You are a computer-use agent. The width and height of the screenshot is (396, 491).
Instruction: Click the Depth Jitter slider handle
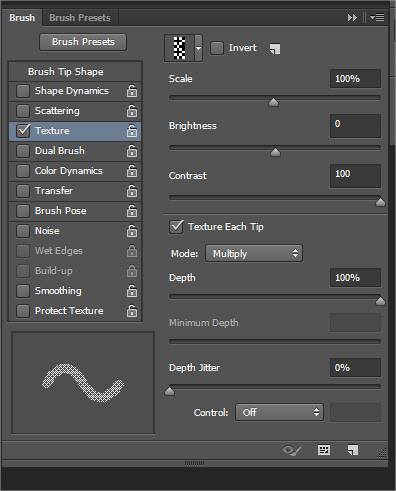click(x=170, y=391)
